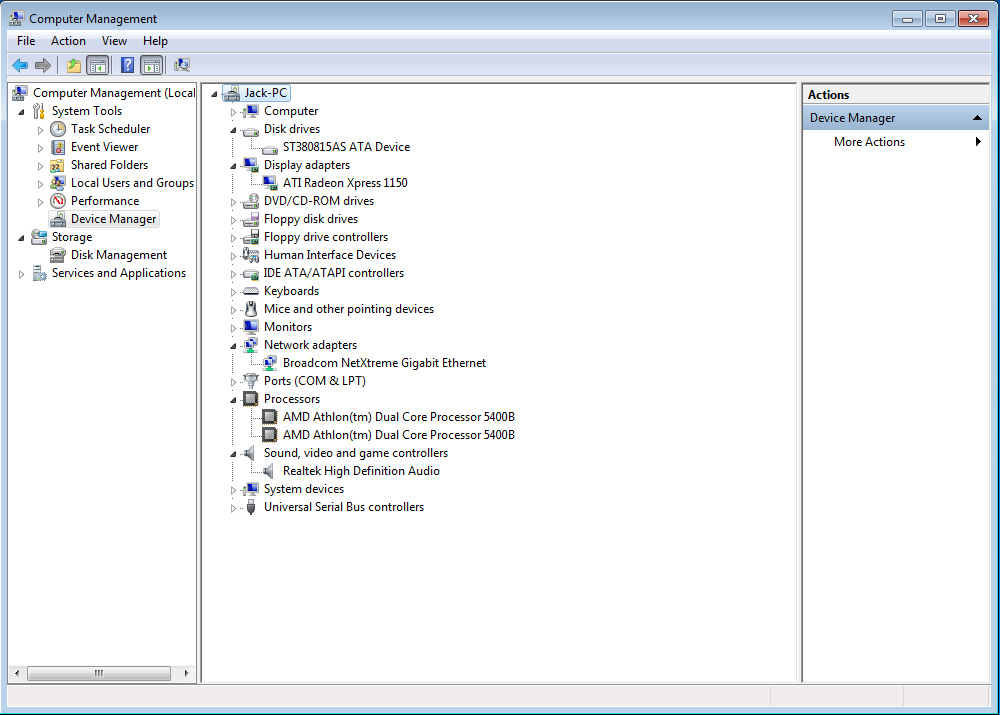Click the Storage icon
The width and height of the screenshot is (1000, 715).
39,237
